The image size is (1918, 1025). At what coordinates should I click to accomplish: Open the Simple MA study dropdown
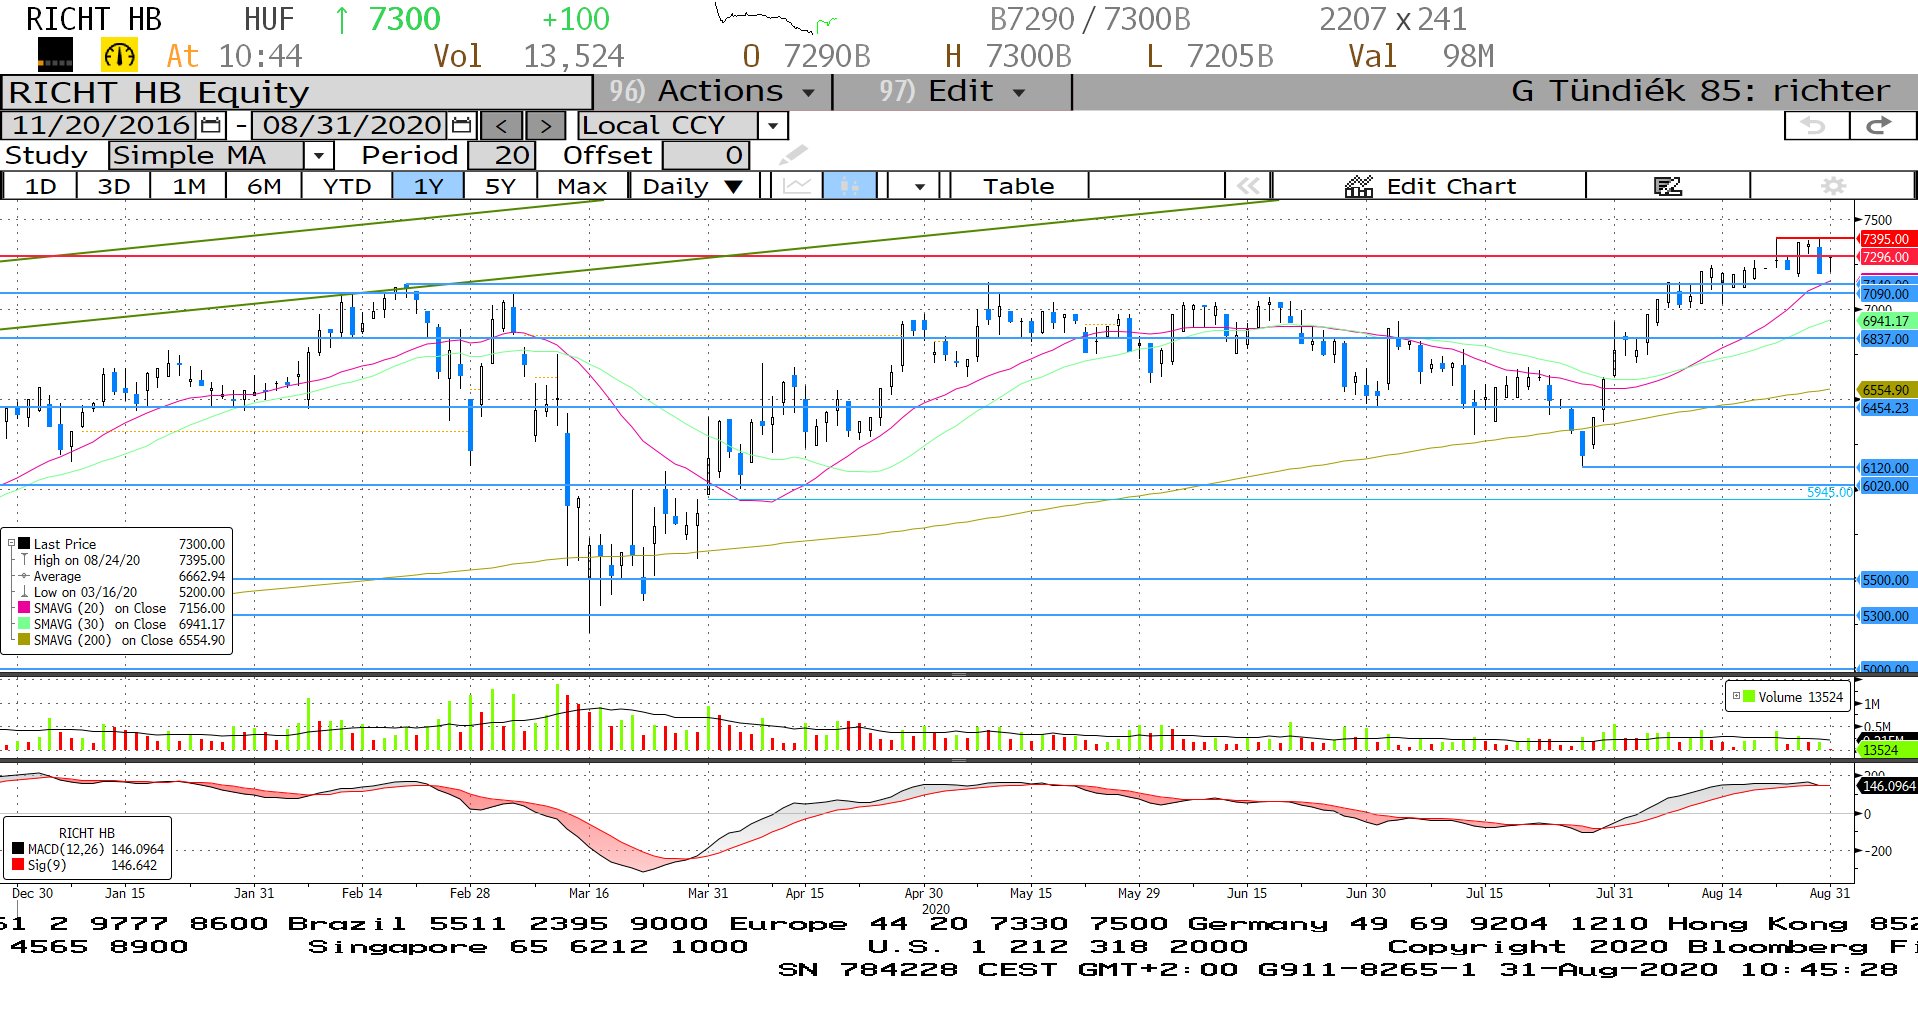coord(318,156)
